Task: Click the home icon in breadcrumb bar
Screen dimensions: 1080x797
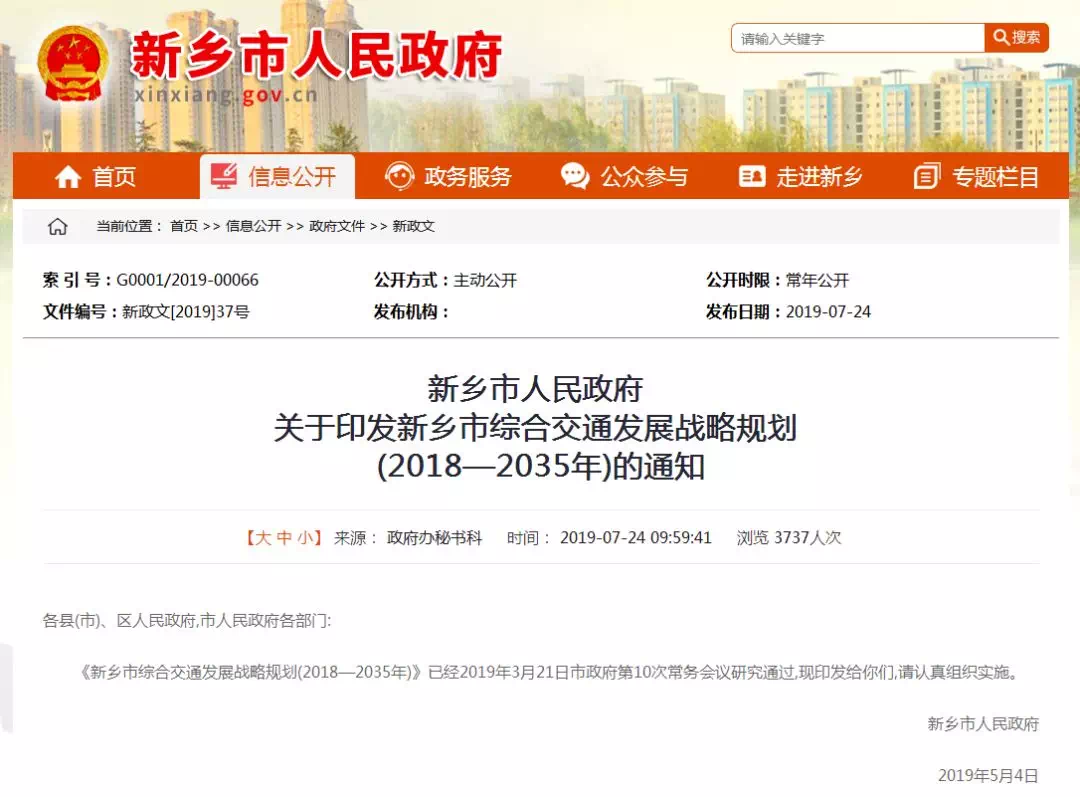Action: pos(58,227)
